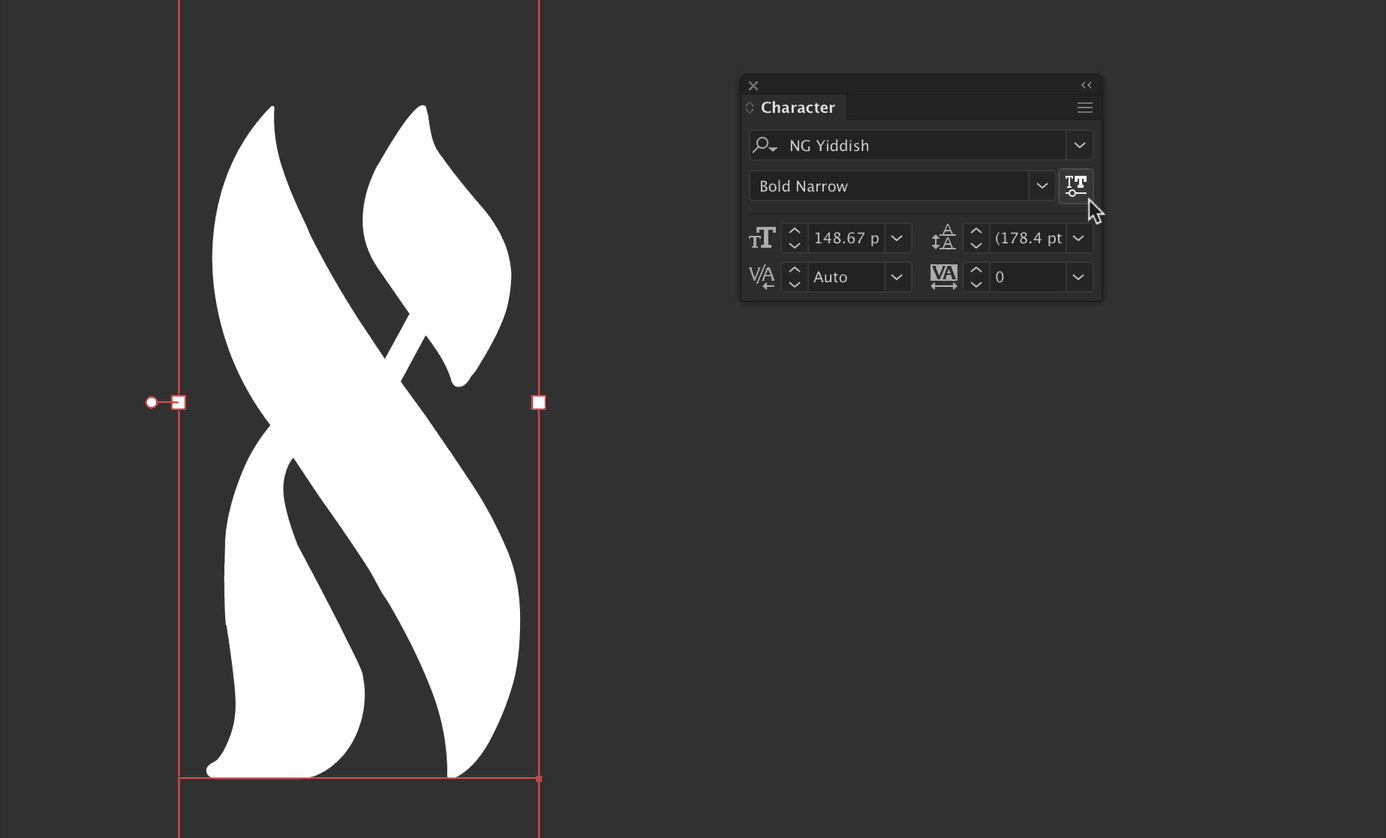1386x838 pixels.
Task: Open the NG Yiddish font family dropdown
Action: [x=1079, y=145]
